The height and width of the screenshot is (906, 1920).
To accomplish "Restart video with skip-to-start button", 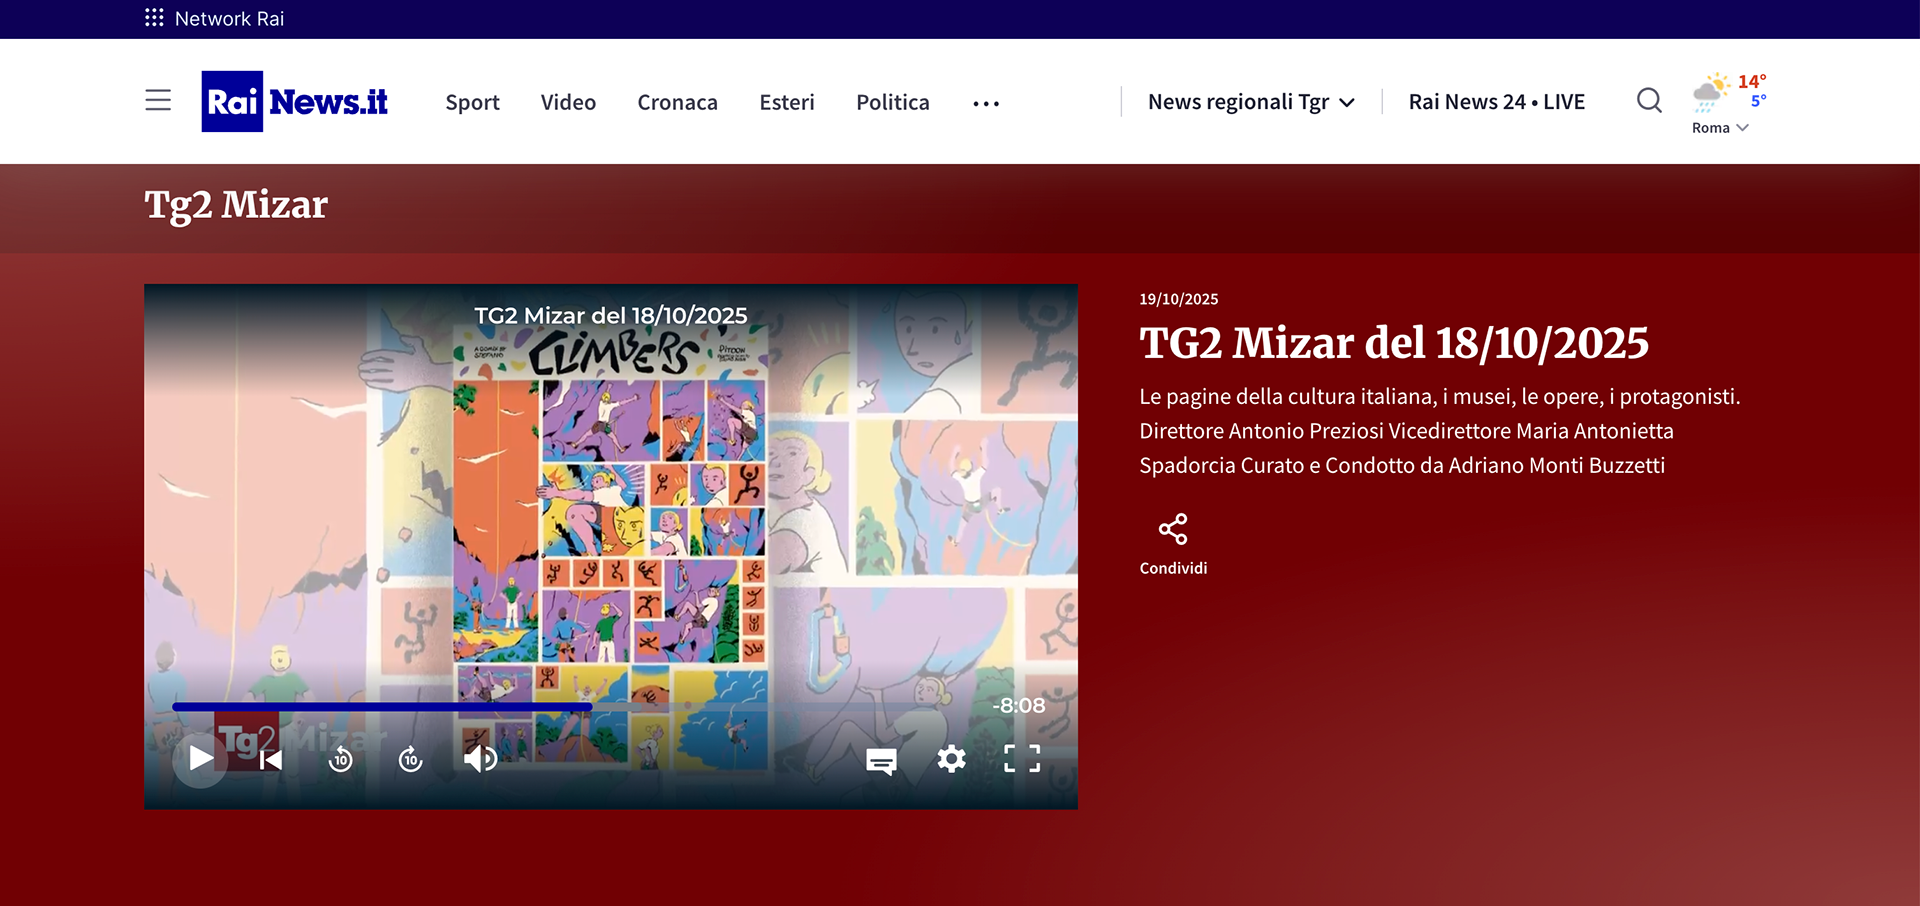I will 271,760.
